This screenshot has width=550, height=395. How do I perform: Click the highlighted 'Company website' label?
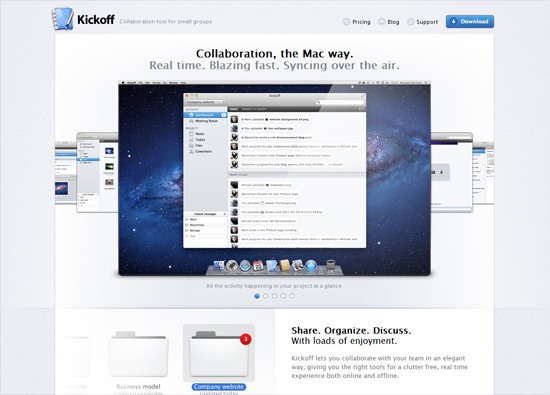tap(219, 387)
